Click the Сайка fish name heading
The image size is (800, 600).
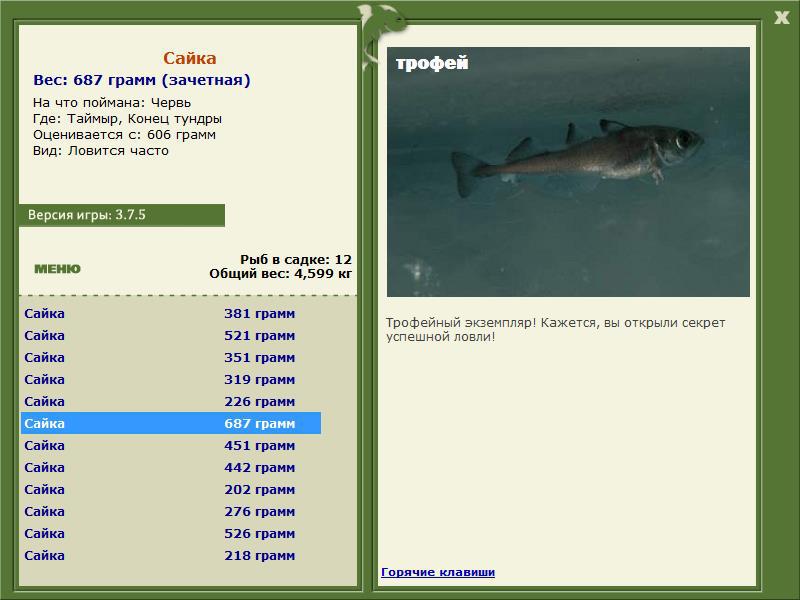click(x=190, y=58)
